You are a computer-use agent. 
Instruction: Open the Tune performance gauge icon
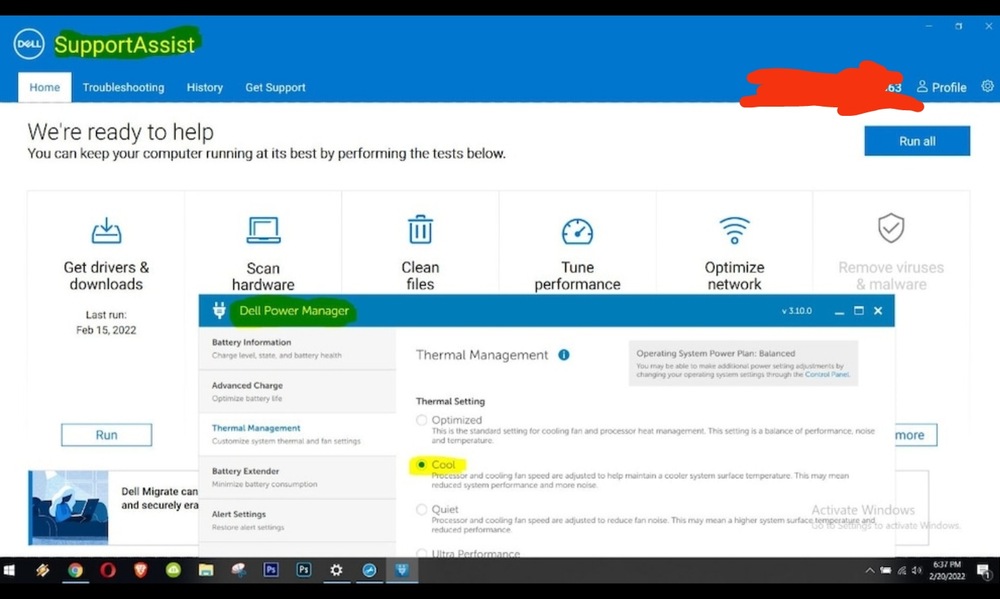pos(577,232)
